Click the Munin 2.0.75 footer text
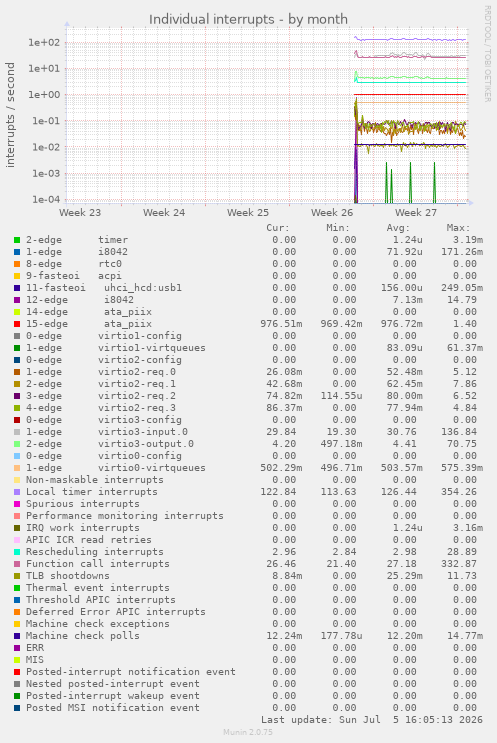 [248, 732]
